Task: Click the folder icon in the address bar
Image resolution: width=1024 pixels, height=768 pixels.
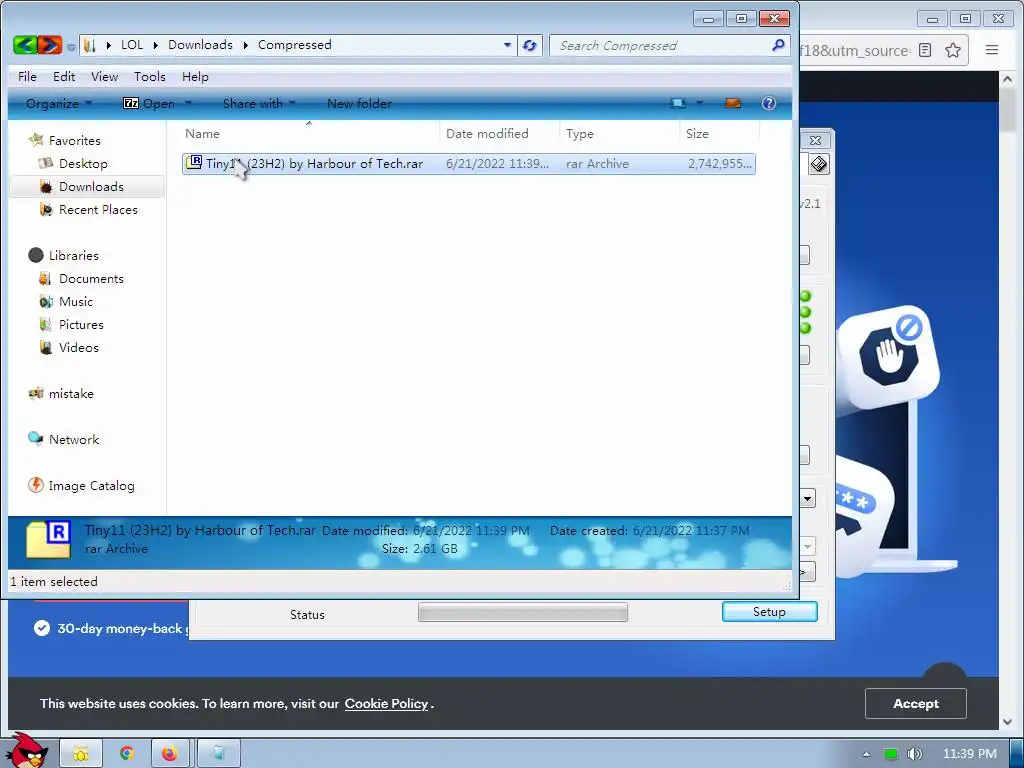Action: point(90,45)
